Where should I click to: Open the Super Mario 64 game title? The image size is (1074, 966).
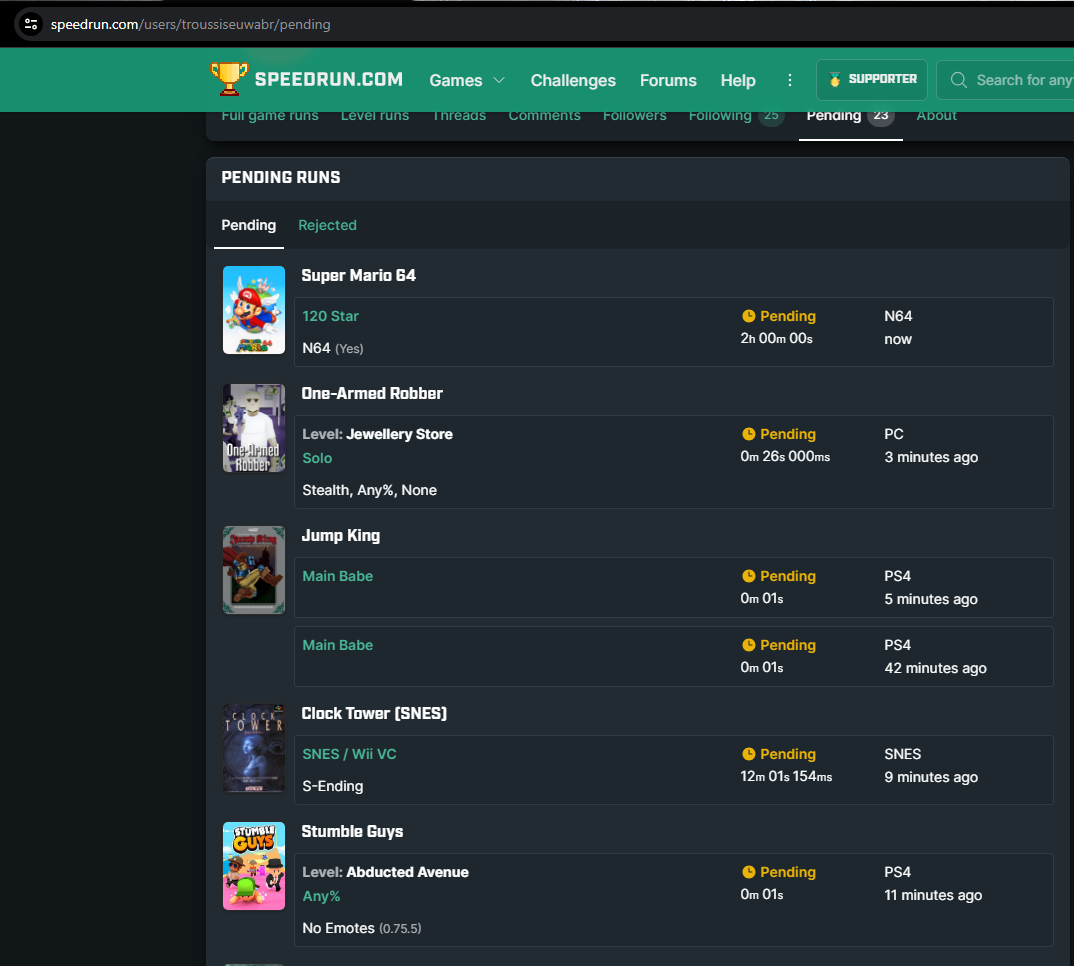(359, 275)
